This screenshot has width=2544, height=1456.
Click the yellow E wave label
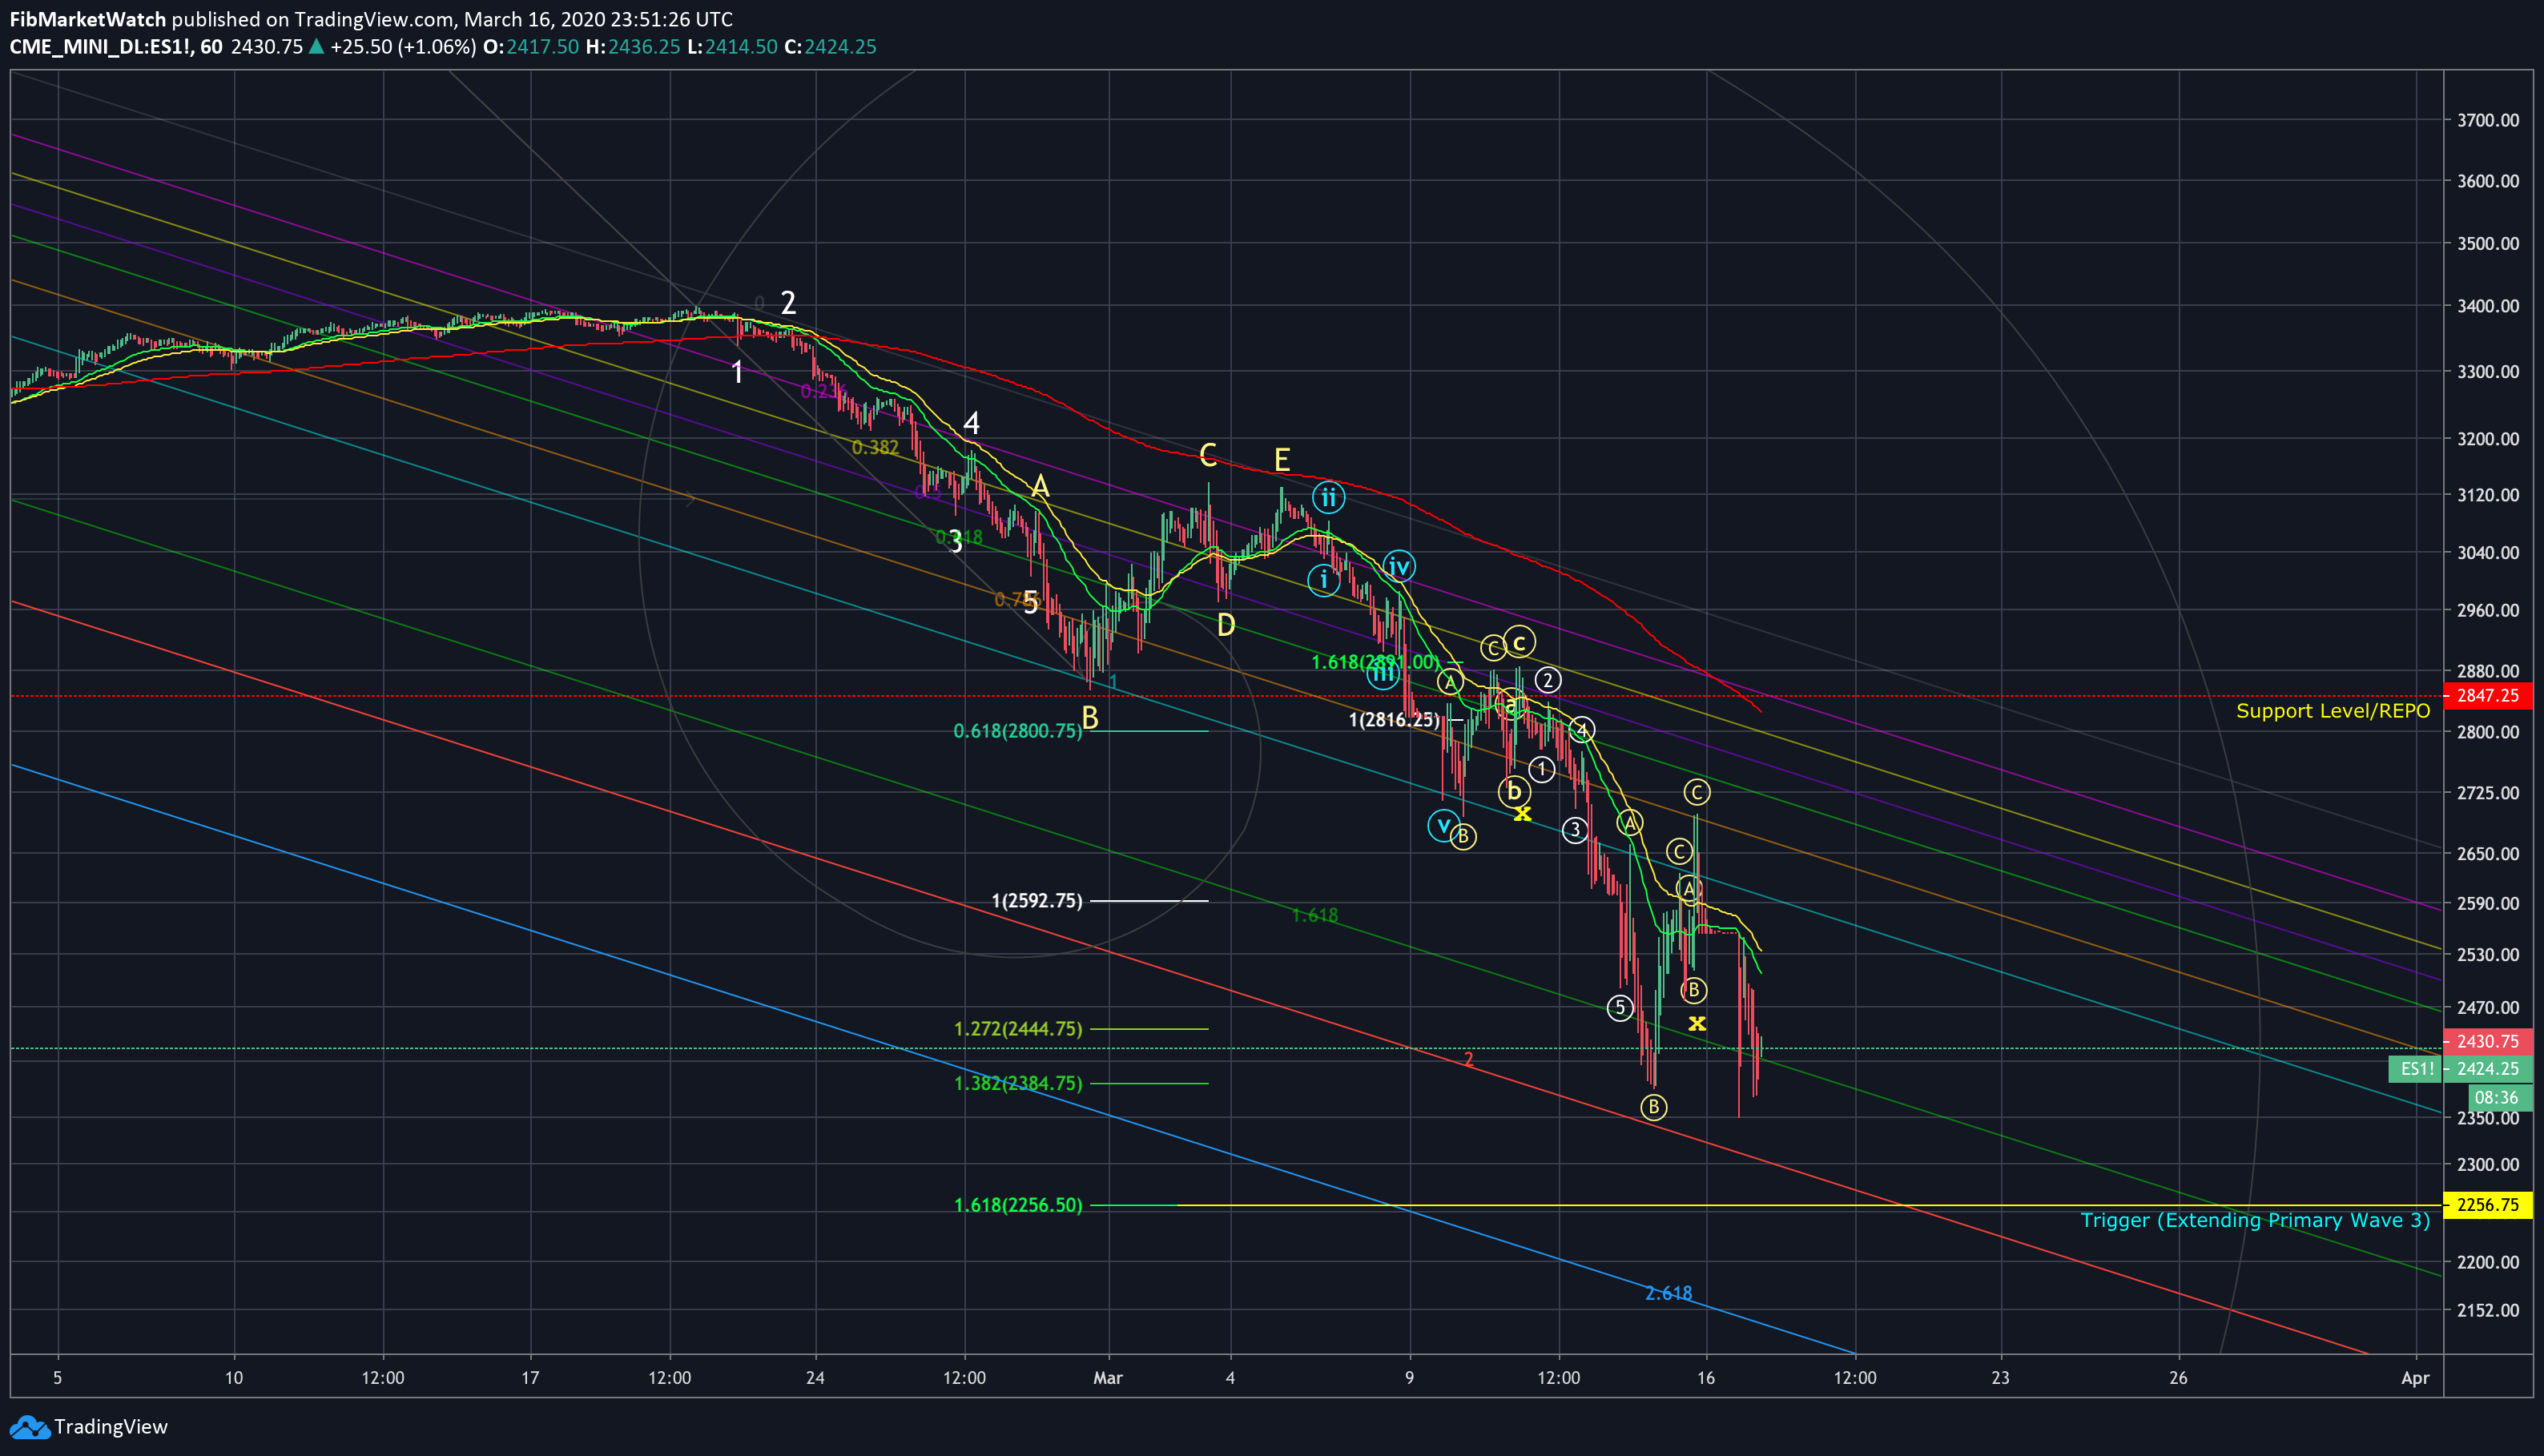click(x=1282, y=460)
